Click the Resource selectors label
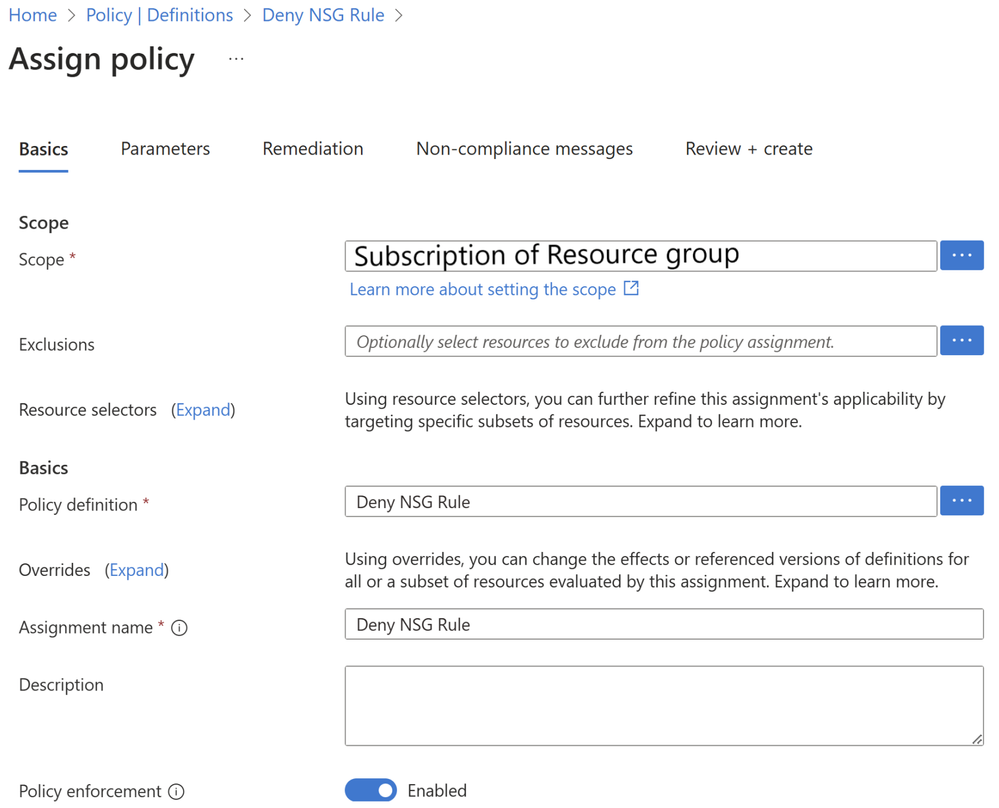This screenshot has height=808, width=999. coord(88,410)
